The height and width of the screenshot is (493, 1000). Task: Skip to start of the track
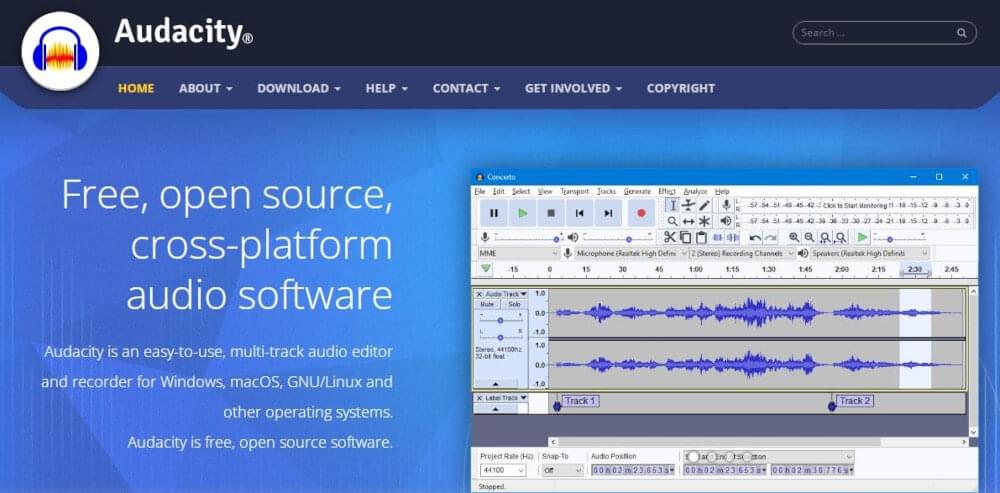click(580, 213)
